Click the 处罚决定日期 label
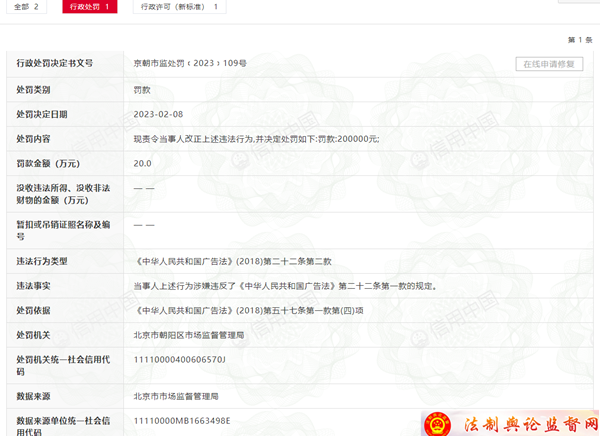 [x=42, y=114]
